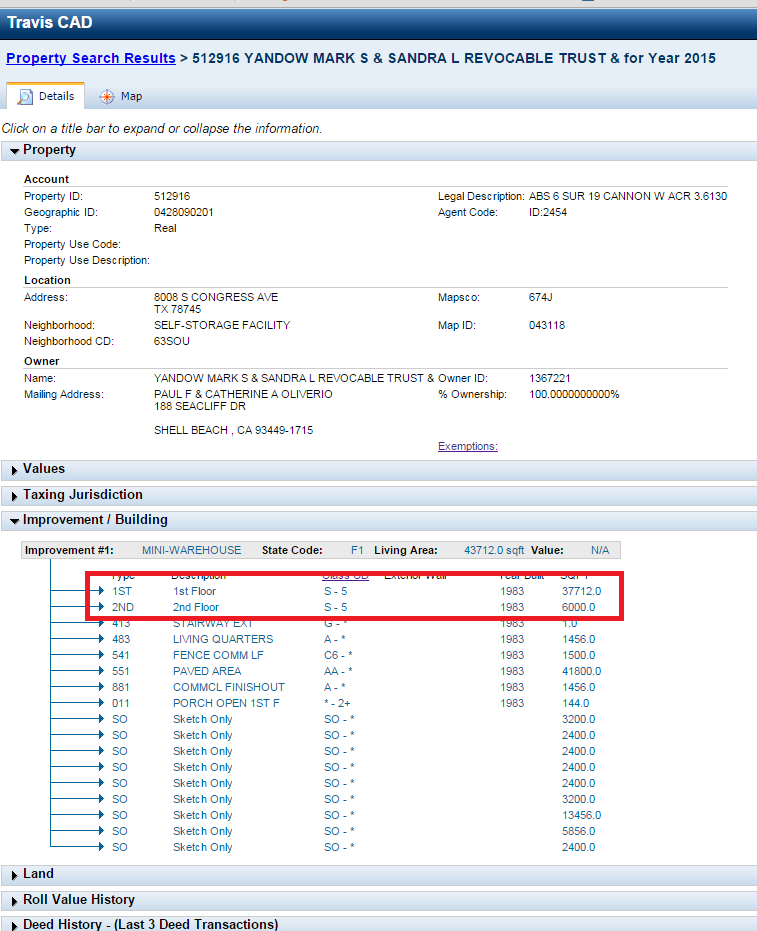This screenshot has width=757, height=931.
Task: Click the arrow next to LIVING QUARTERS row
Action: (x=99, y=639)
